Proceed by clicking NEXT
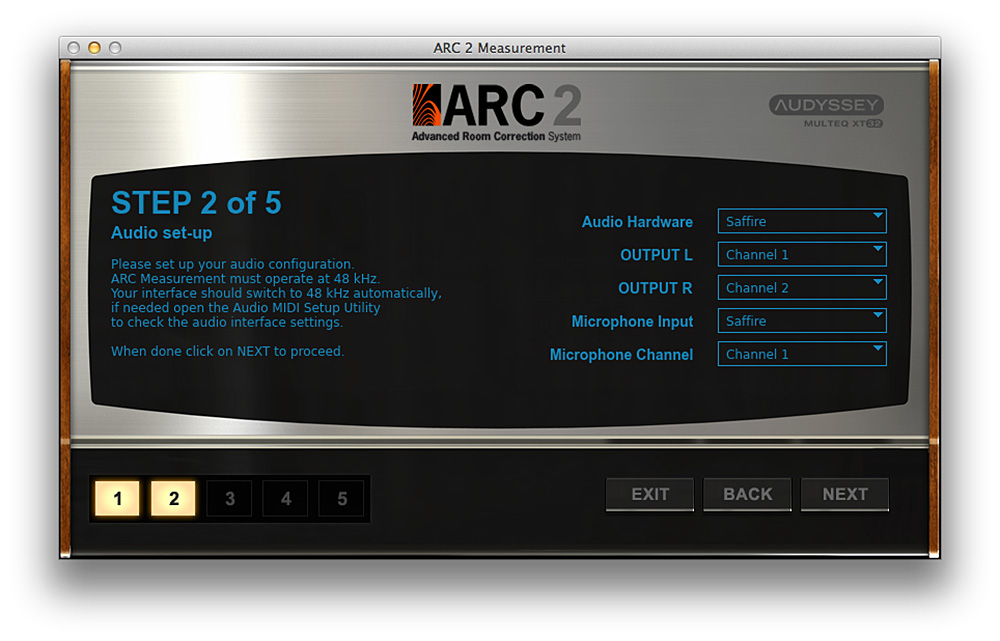The height and width of the screenshot is (641, 1000). tap(845, 494)
